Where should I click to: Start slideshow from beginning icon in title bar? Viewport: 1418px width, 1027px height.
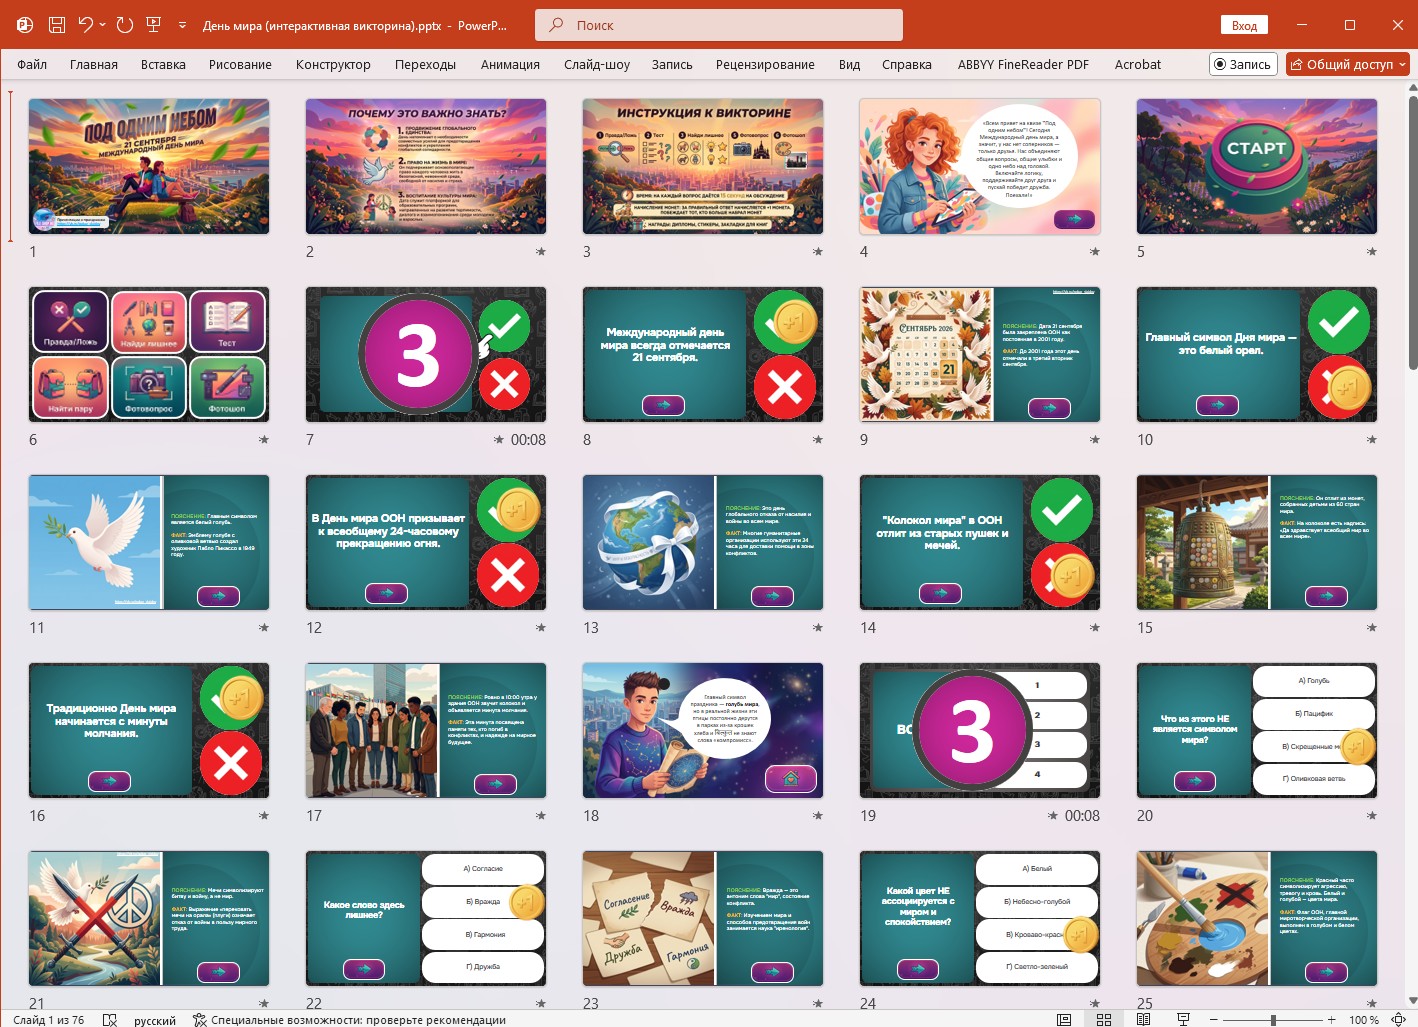click(x=154, y=25)
